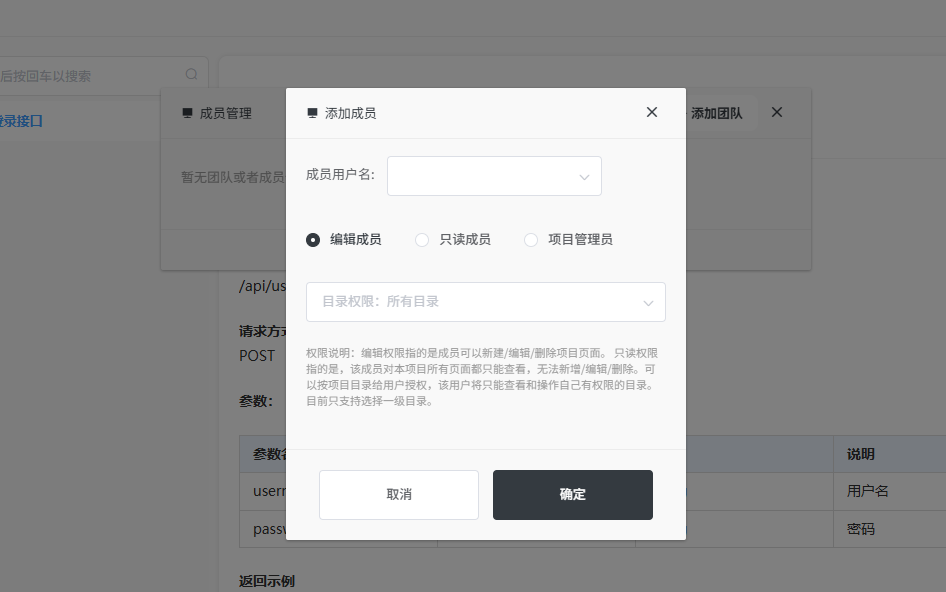Click the chevron arrow in 目录权限 field
Screen dimensions: 946x592
pos(648,303)
